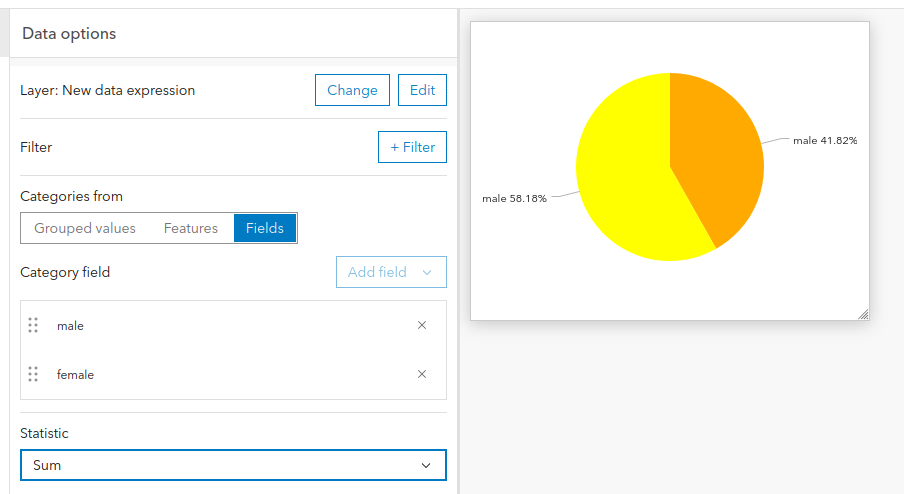Open the Sum statistic dropdown
Viewport: 904px width, 494px height.
tap(233, 466)
